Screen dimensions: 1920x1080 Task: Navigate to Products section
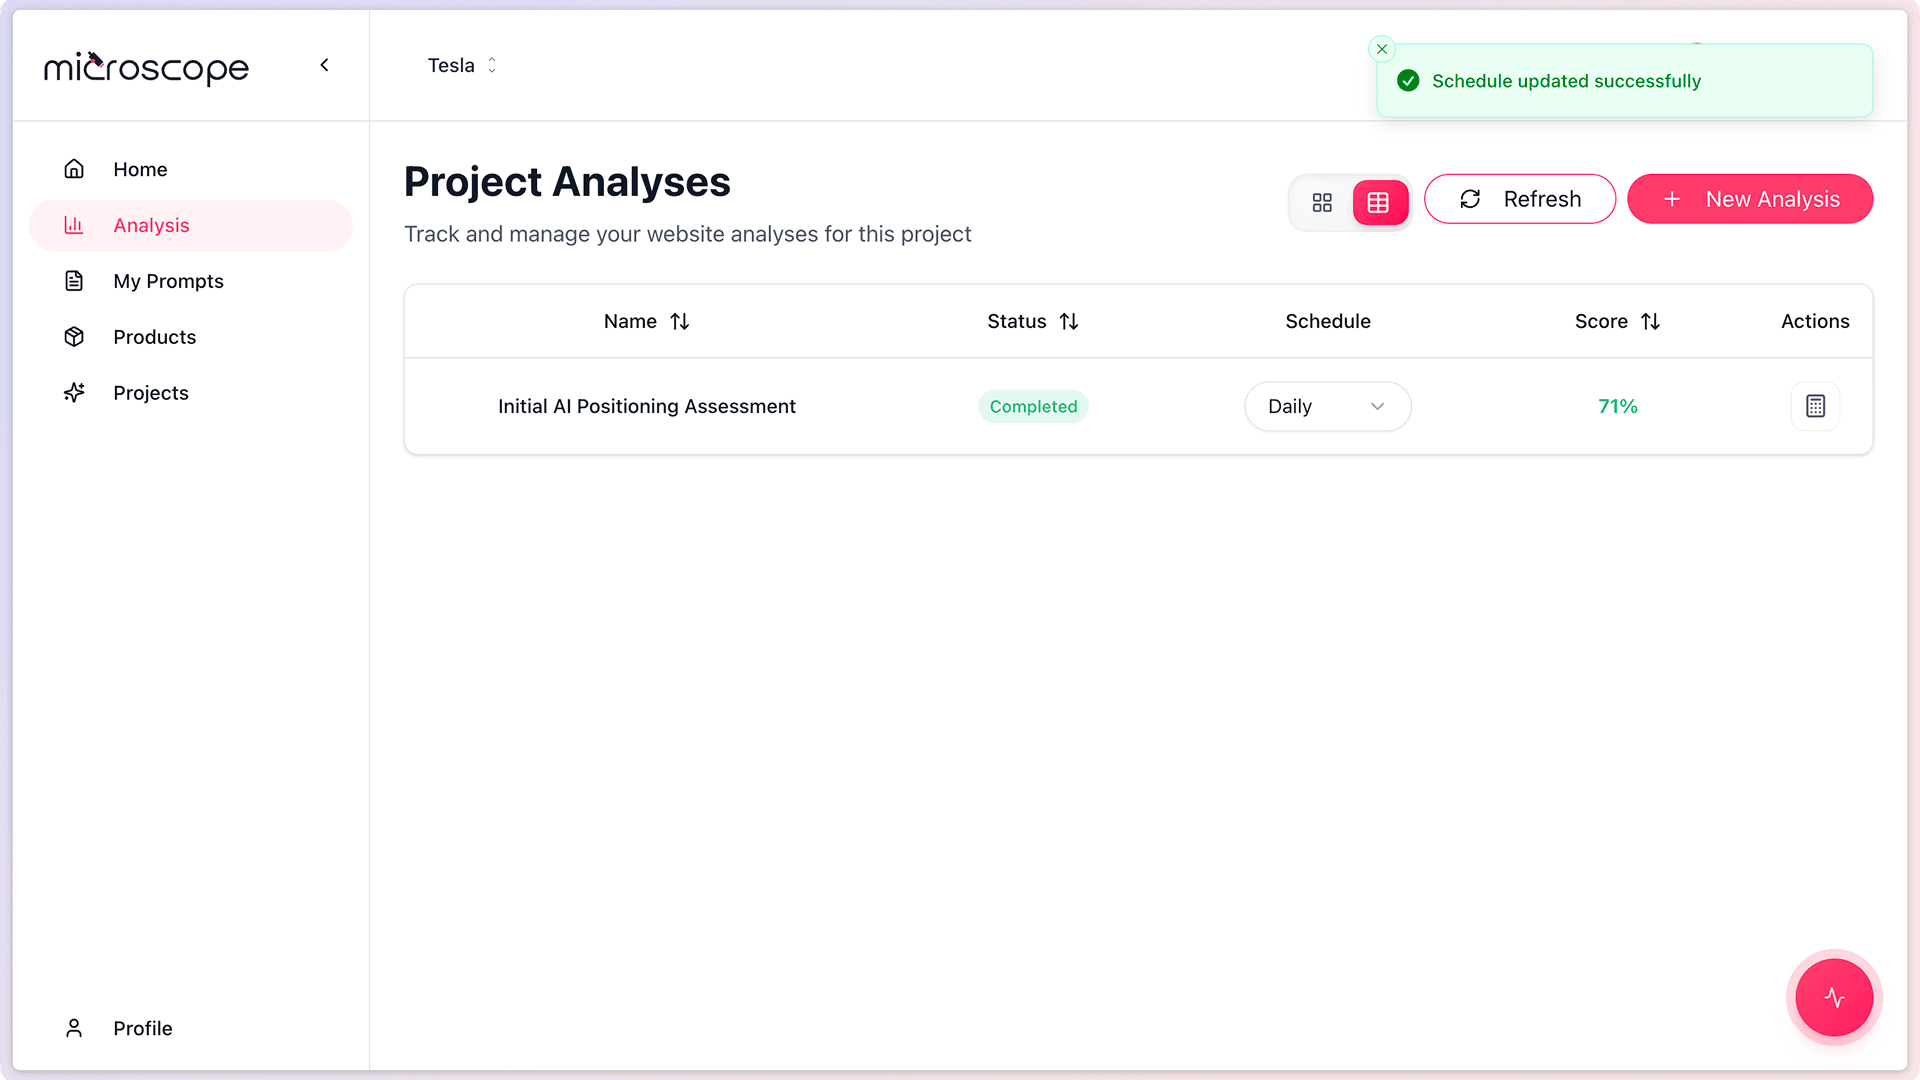pos(154,337)
